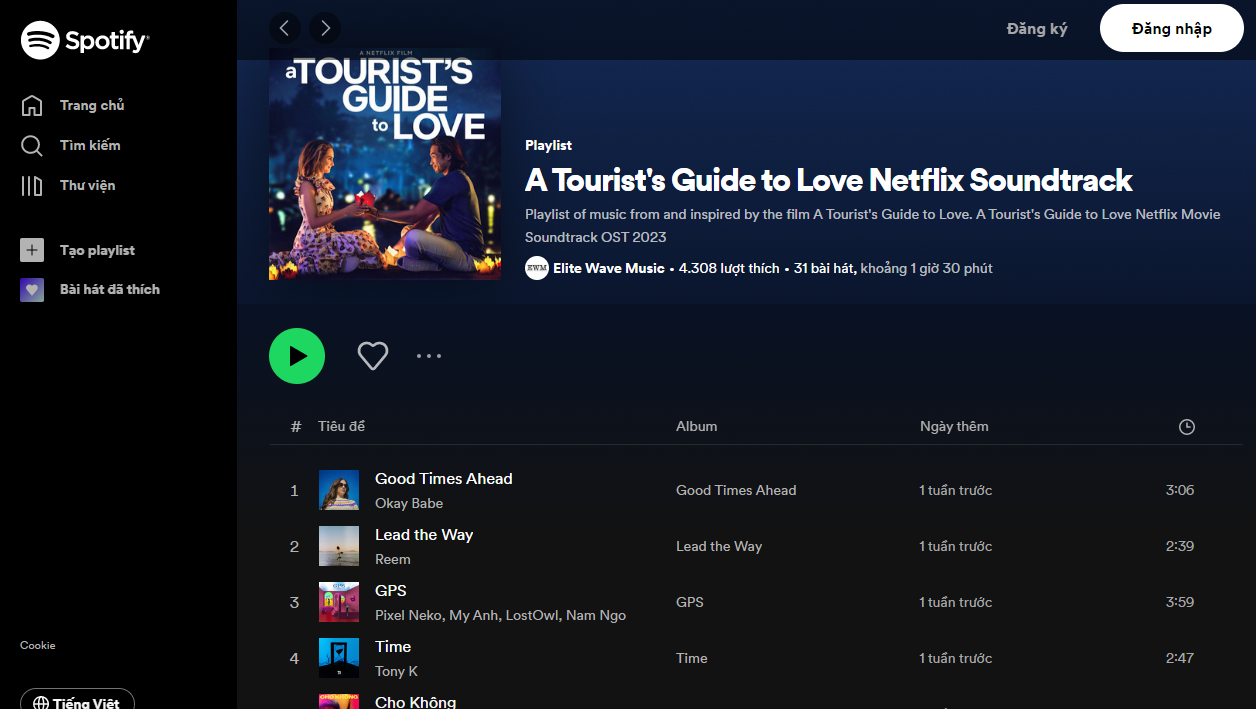The height and width of the screenshot is (709, 1256).
Task: Click the Đăng nhập button
Action: pos(1171,28)
